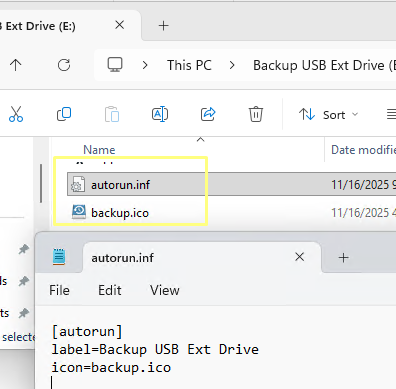Refresh the File Explorer view
Viewport: 396px width, 389px height.
[64, 65]
